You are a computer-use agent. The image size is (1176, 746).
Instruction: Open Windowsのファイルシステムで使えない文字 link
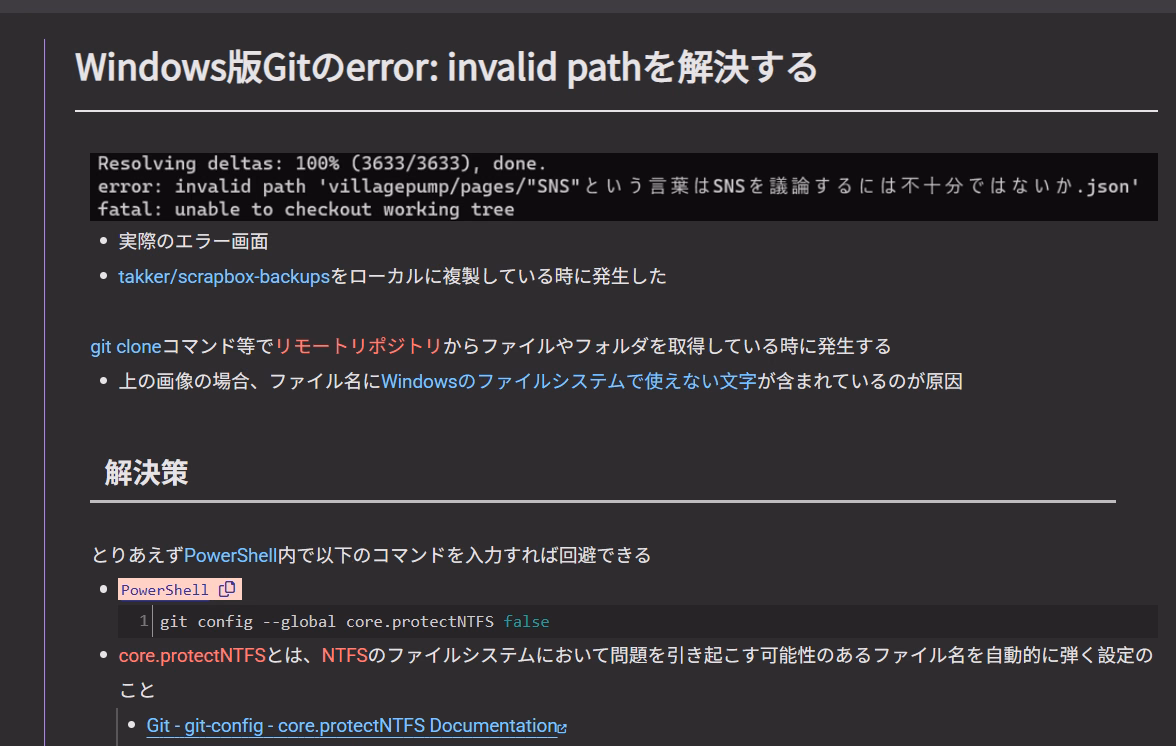[568, 382]
